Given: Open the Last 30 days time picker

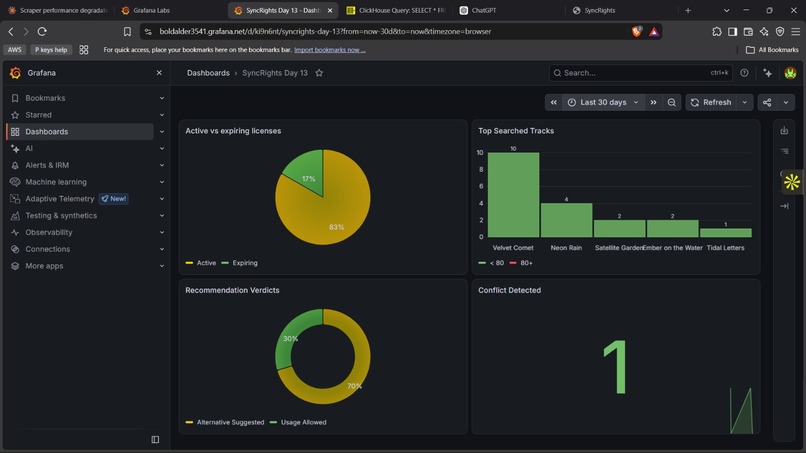Looking at the screenshot, I should tap(603, 102).
